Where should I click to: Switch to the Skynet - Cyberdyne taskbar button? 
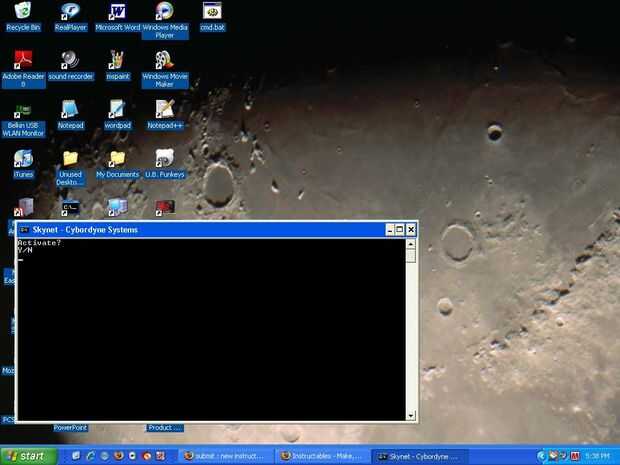tap(419, 456)
